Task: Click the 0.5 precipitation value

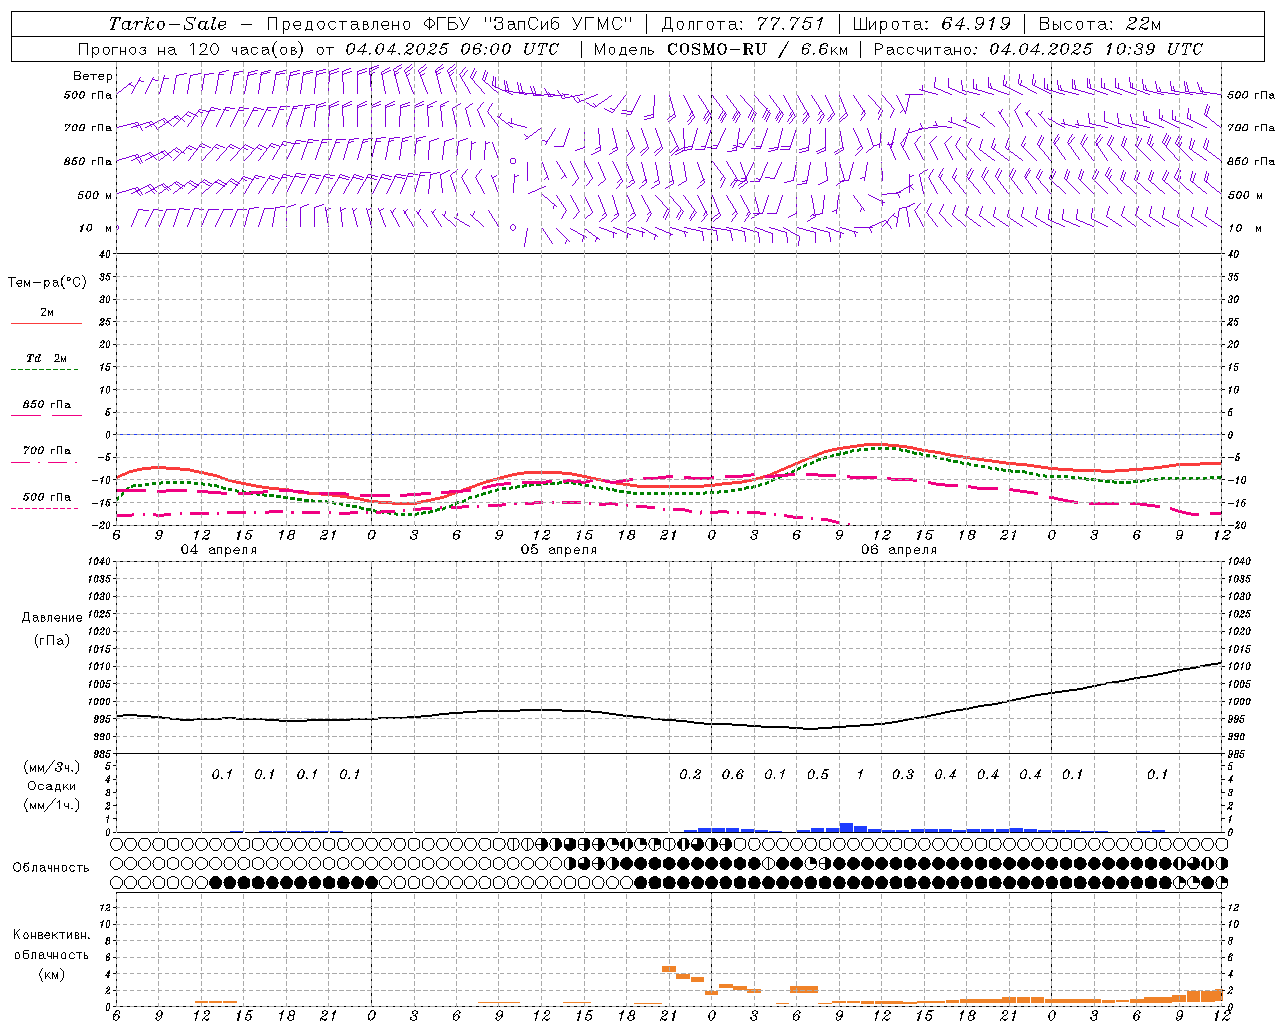Action: coord(818,775)
